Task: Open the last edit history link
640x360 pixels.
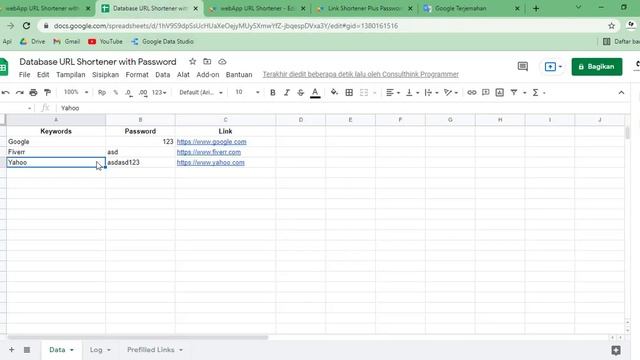Action: [360, 74]
